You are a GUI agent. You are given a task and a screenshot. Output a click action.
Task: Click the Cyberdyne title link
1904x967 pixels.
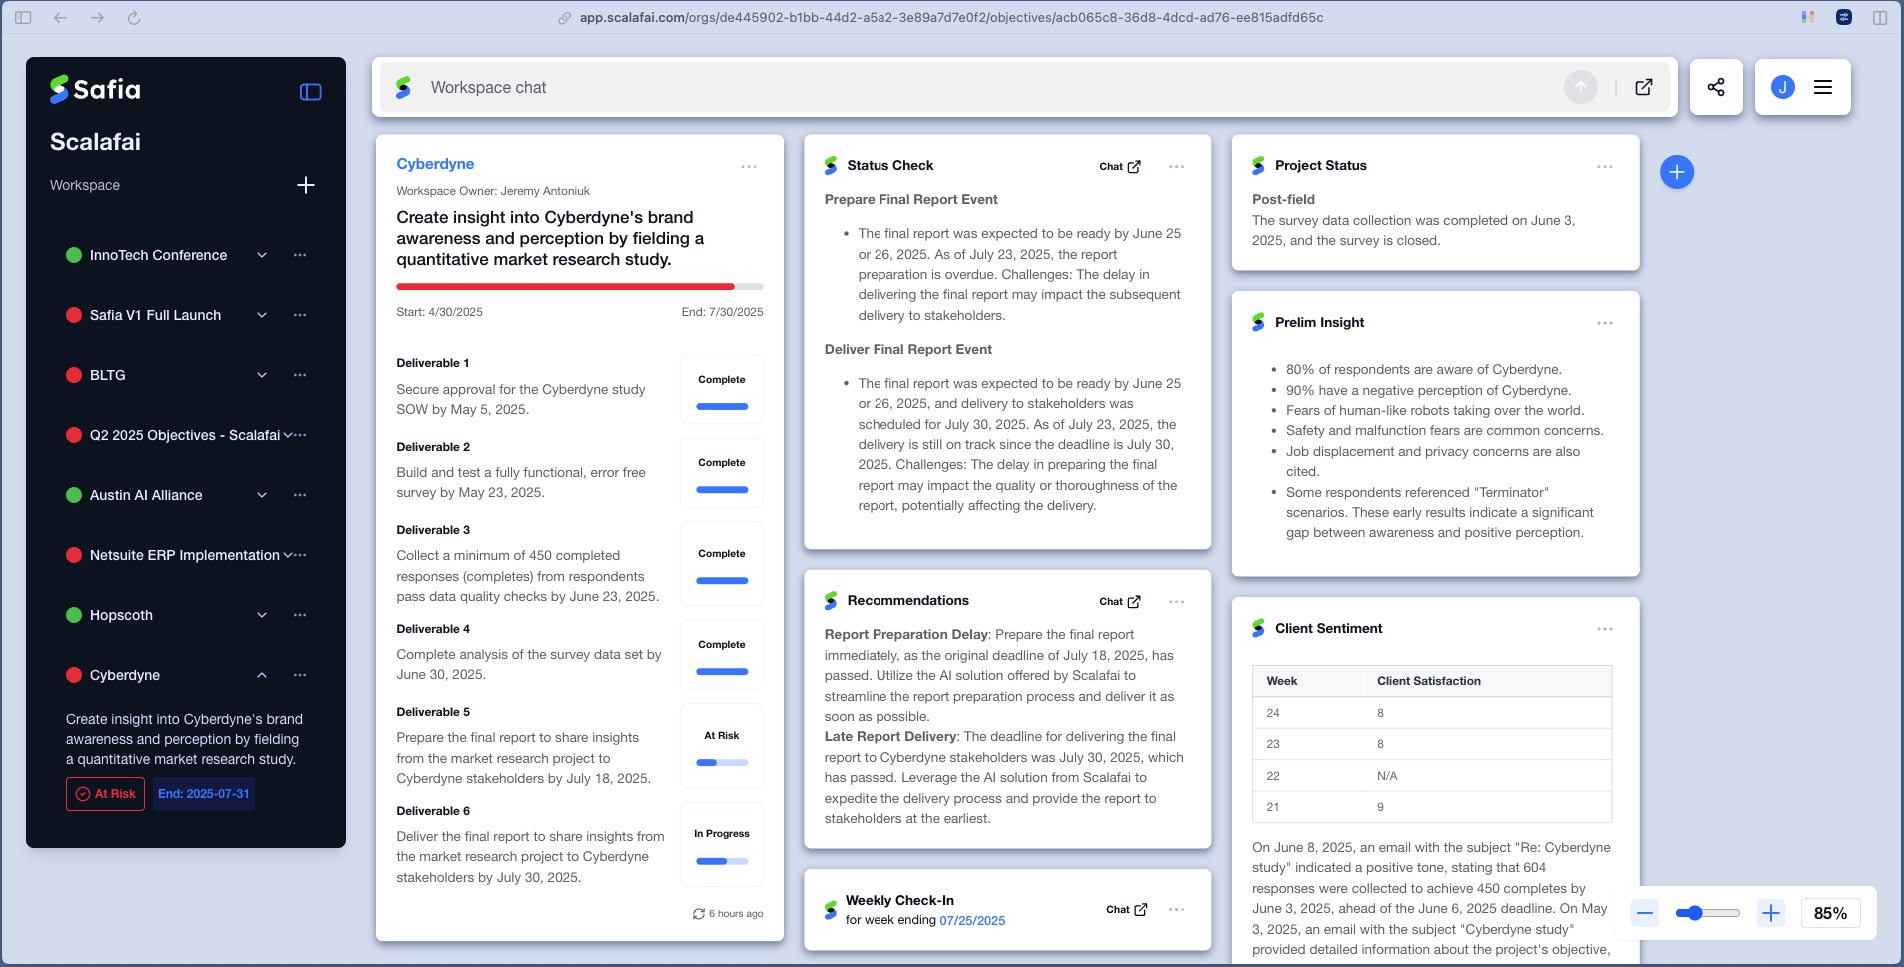coord(435,164)
